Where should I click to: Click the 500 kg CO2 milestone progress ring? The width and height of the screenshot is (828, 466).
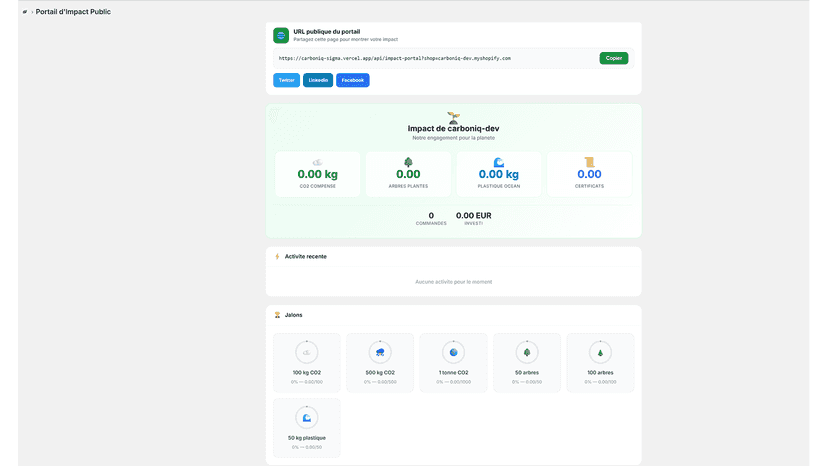coord(380,352)
